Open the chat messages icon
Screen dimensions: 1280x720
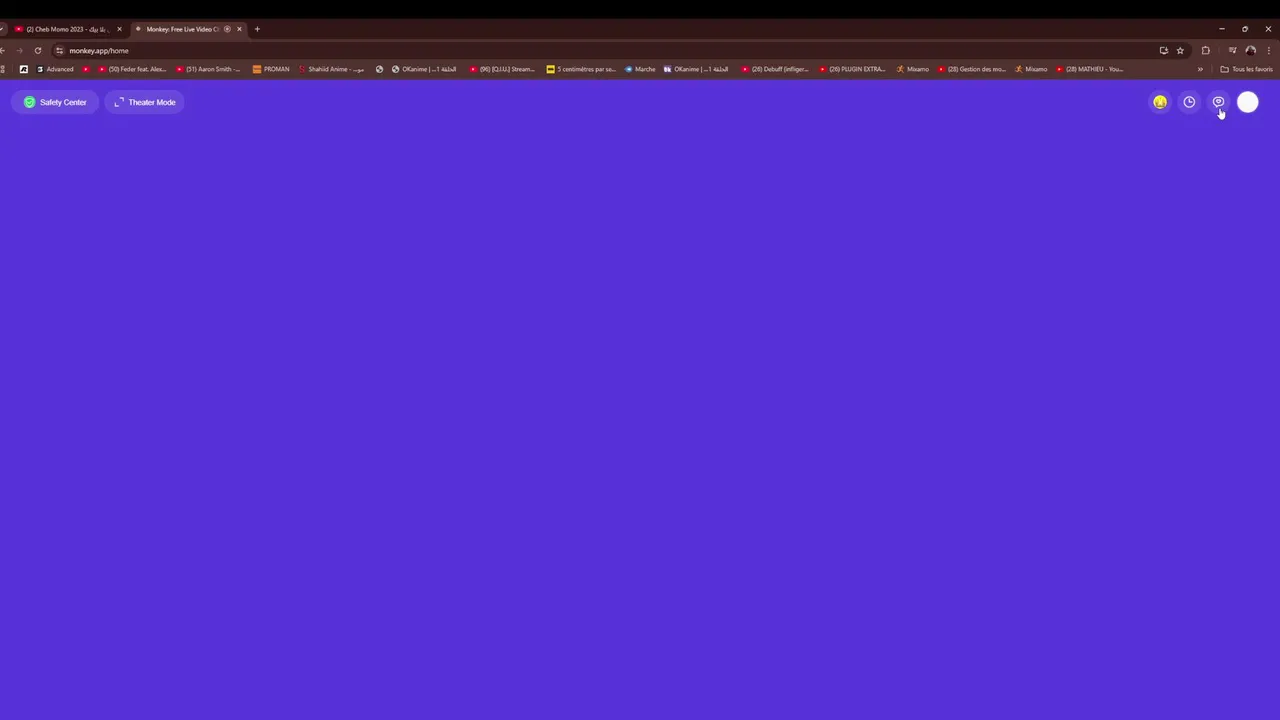pos(1218,102)
